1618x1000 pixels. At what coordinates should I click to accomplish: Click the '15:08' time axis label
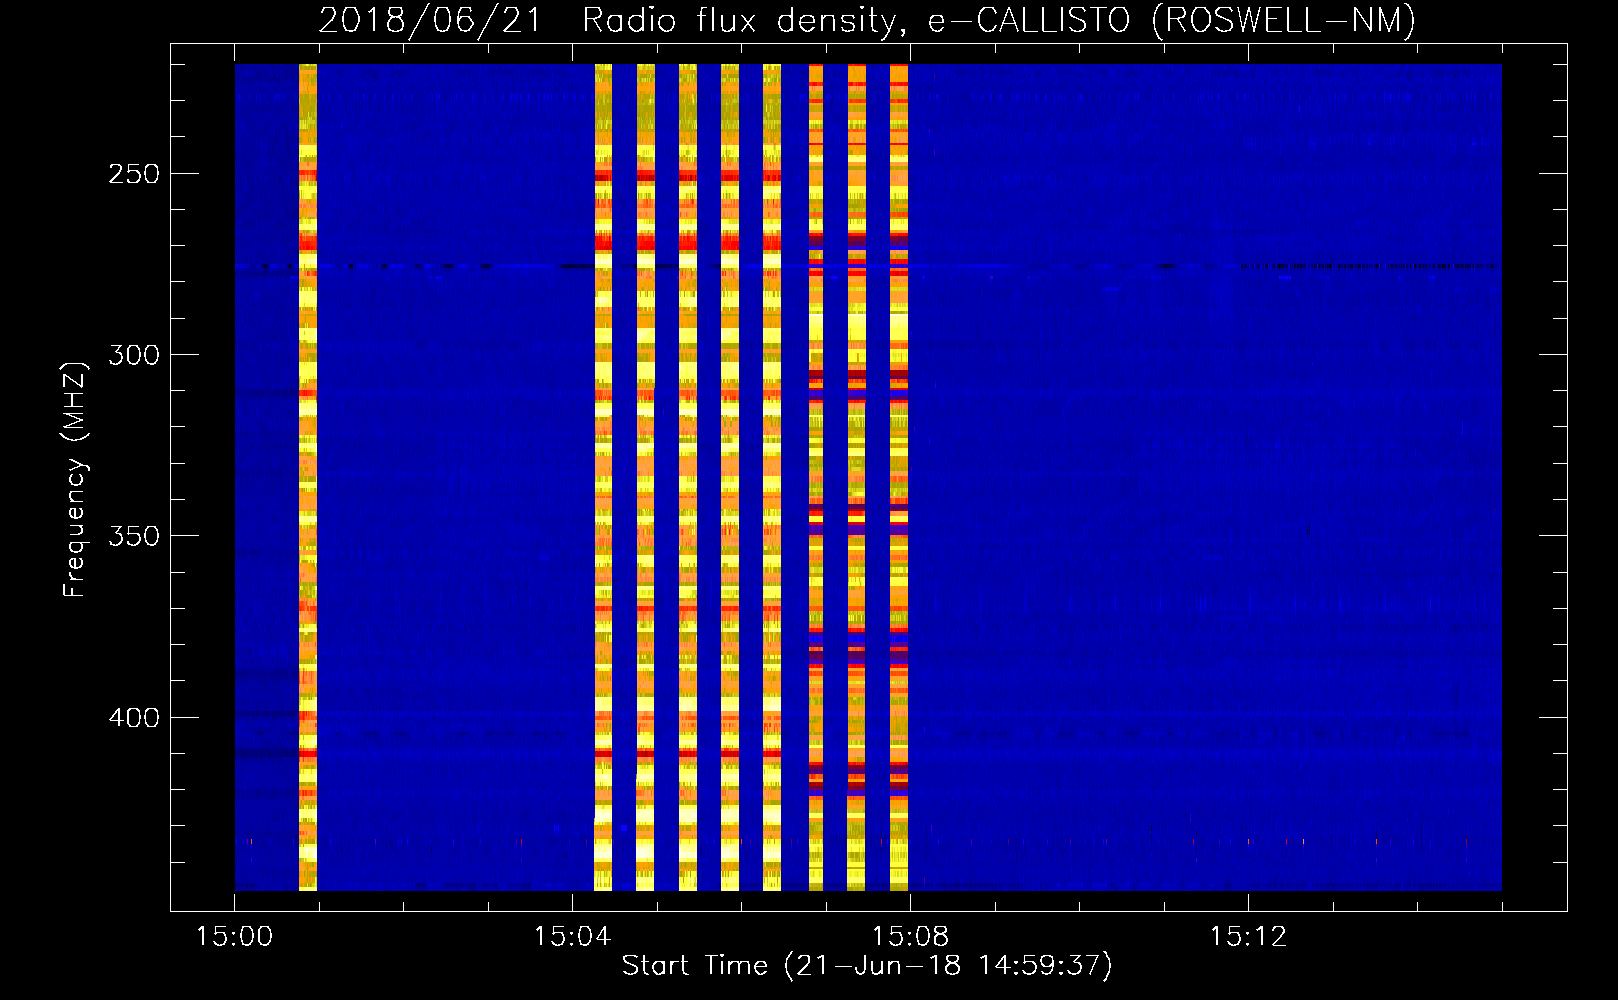pyautogui.click(x=910, y=937)
